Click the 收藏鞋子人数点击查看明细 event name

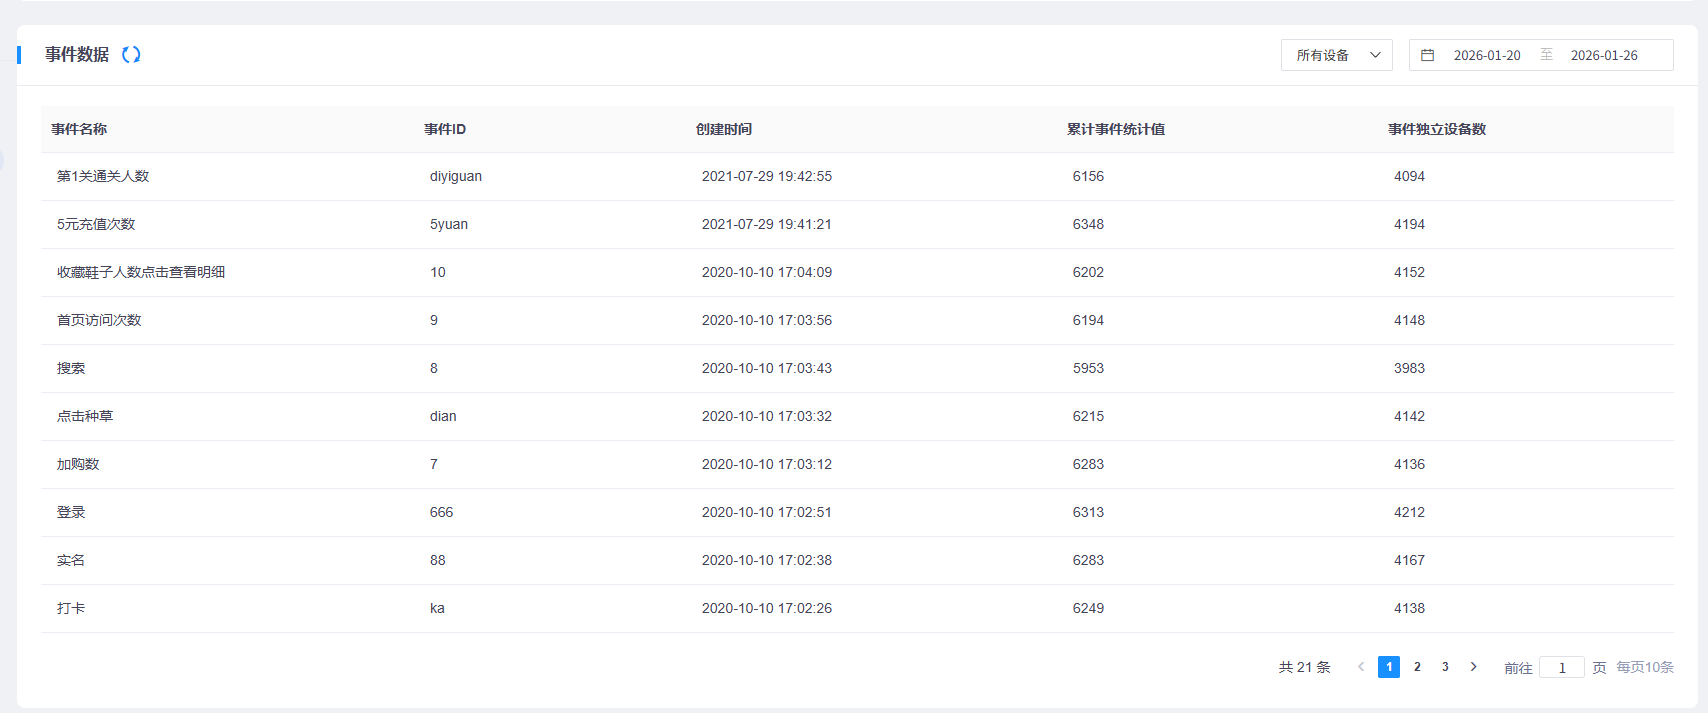pos(141,272)
